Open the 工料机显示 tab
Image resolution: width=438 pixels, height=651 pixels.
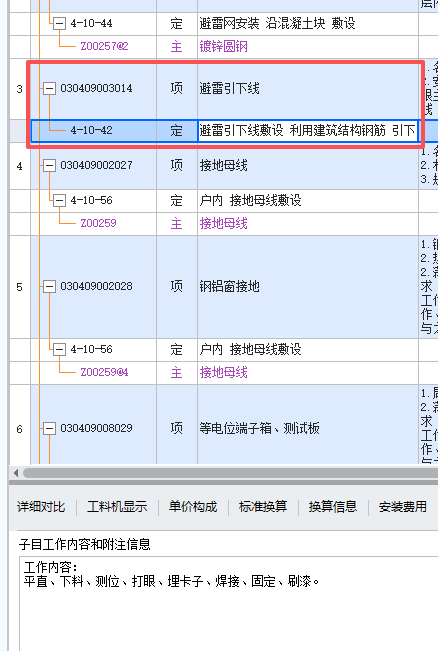tap(117, 507)
